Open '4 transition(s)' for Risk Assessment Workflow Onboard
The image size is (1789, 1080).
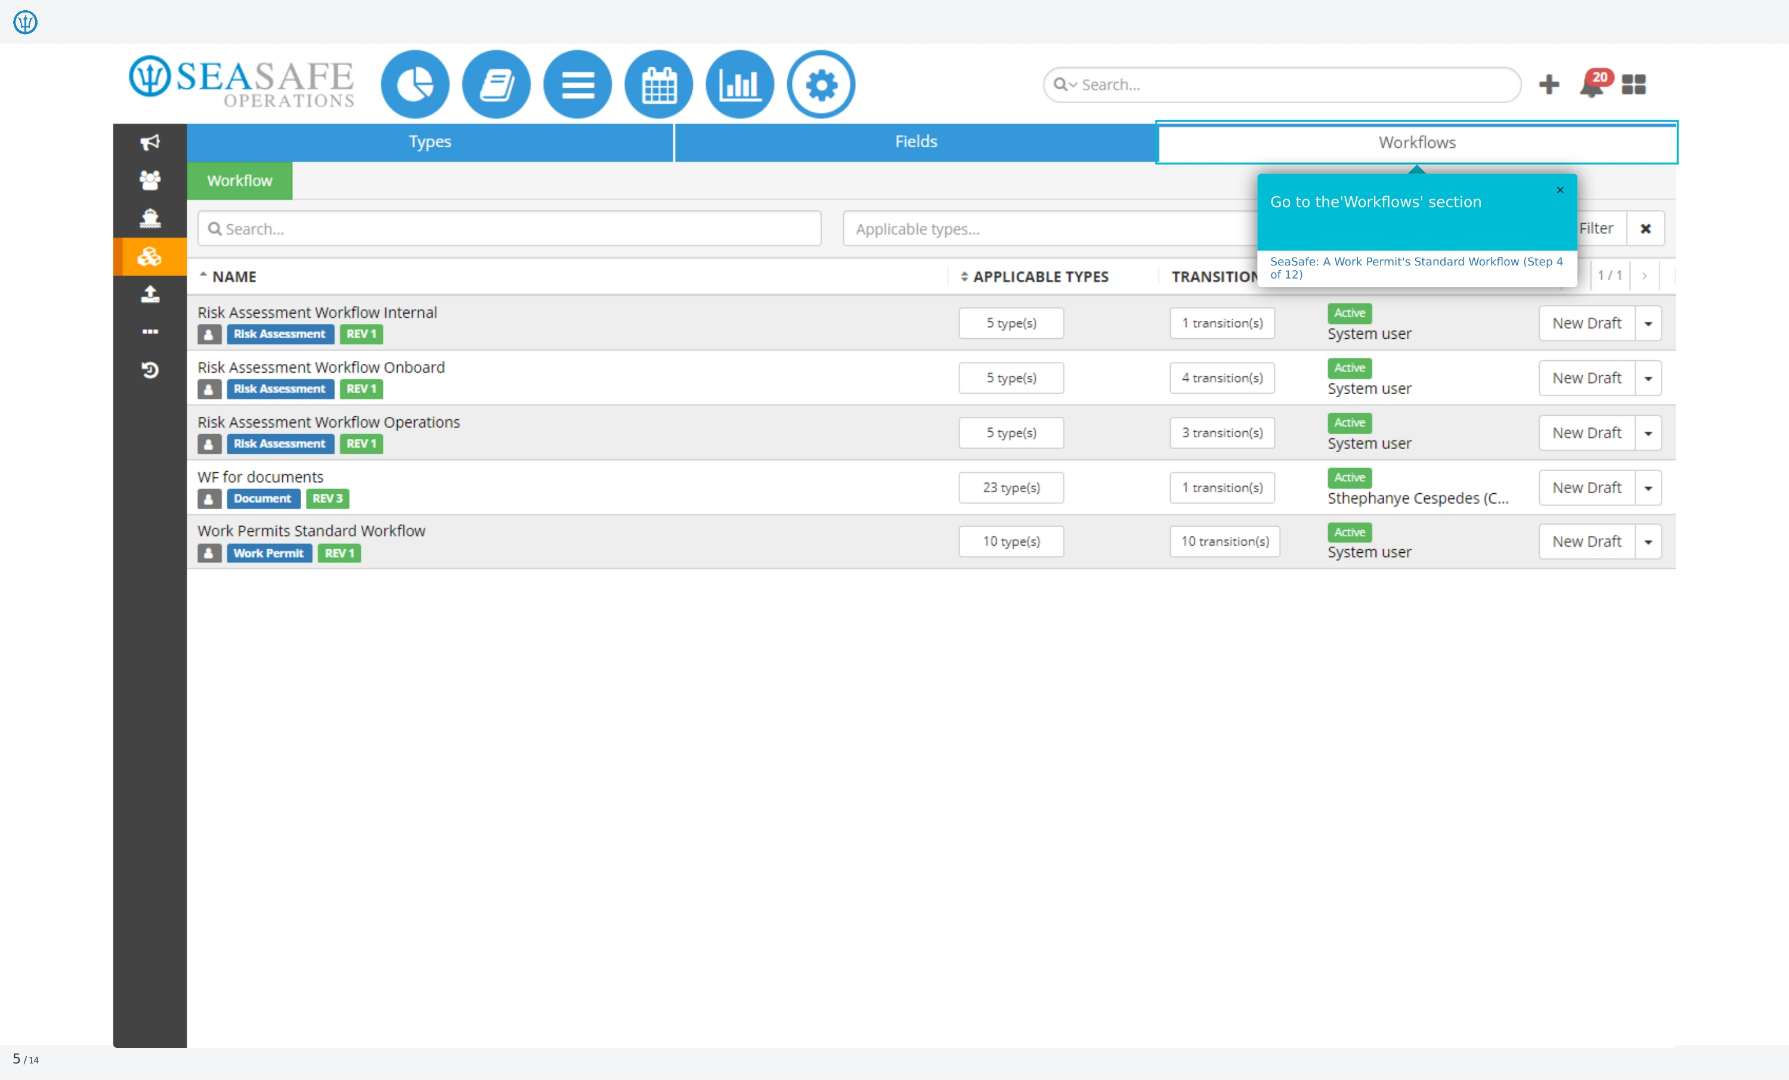(x=1222, y=379)
